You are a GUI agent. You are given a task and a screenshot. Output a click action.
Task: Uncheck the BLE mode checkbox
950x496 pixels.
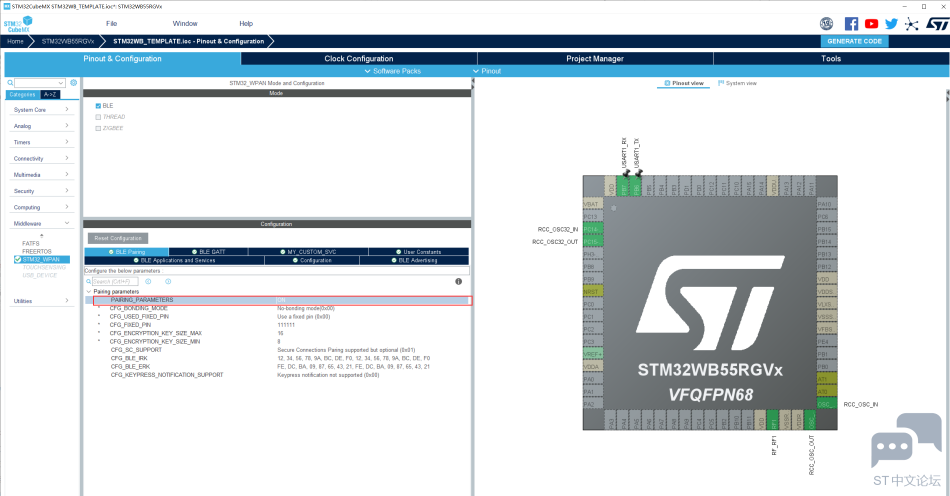tap(98, 106)
